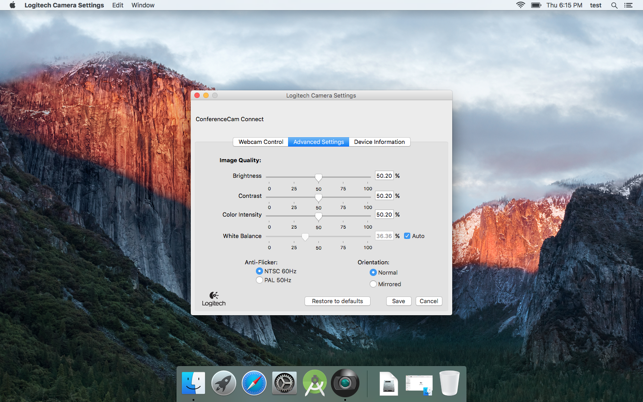Open Notification Center in menu bar
The image size is (643, 402).
629,5
